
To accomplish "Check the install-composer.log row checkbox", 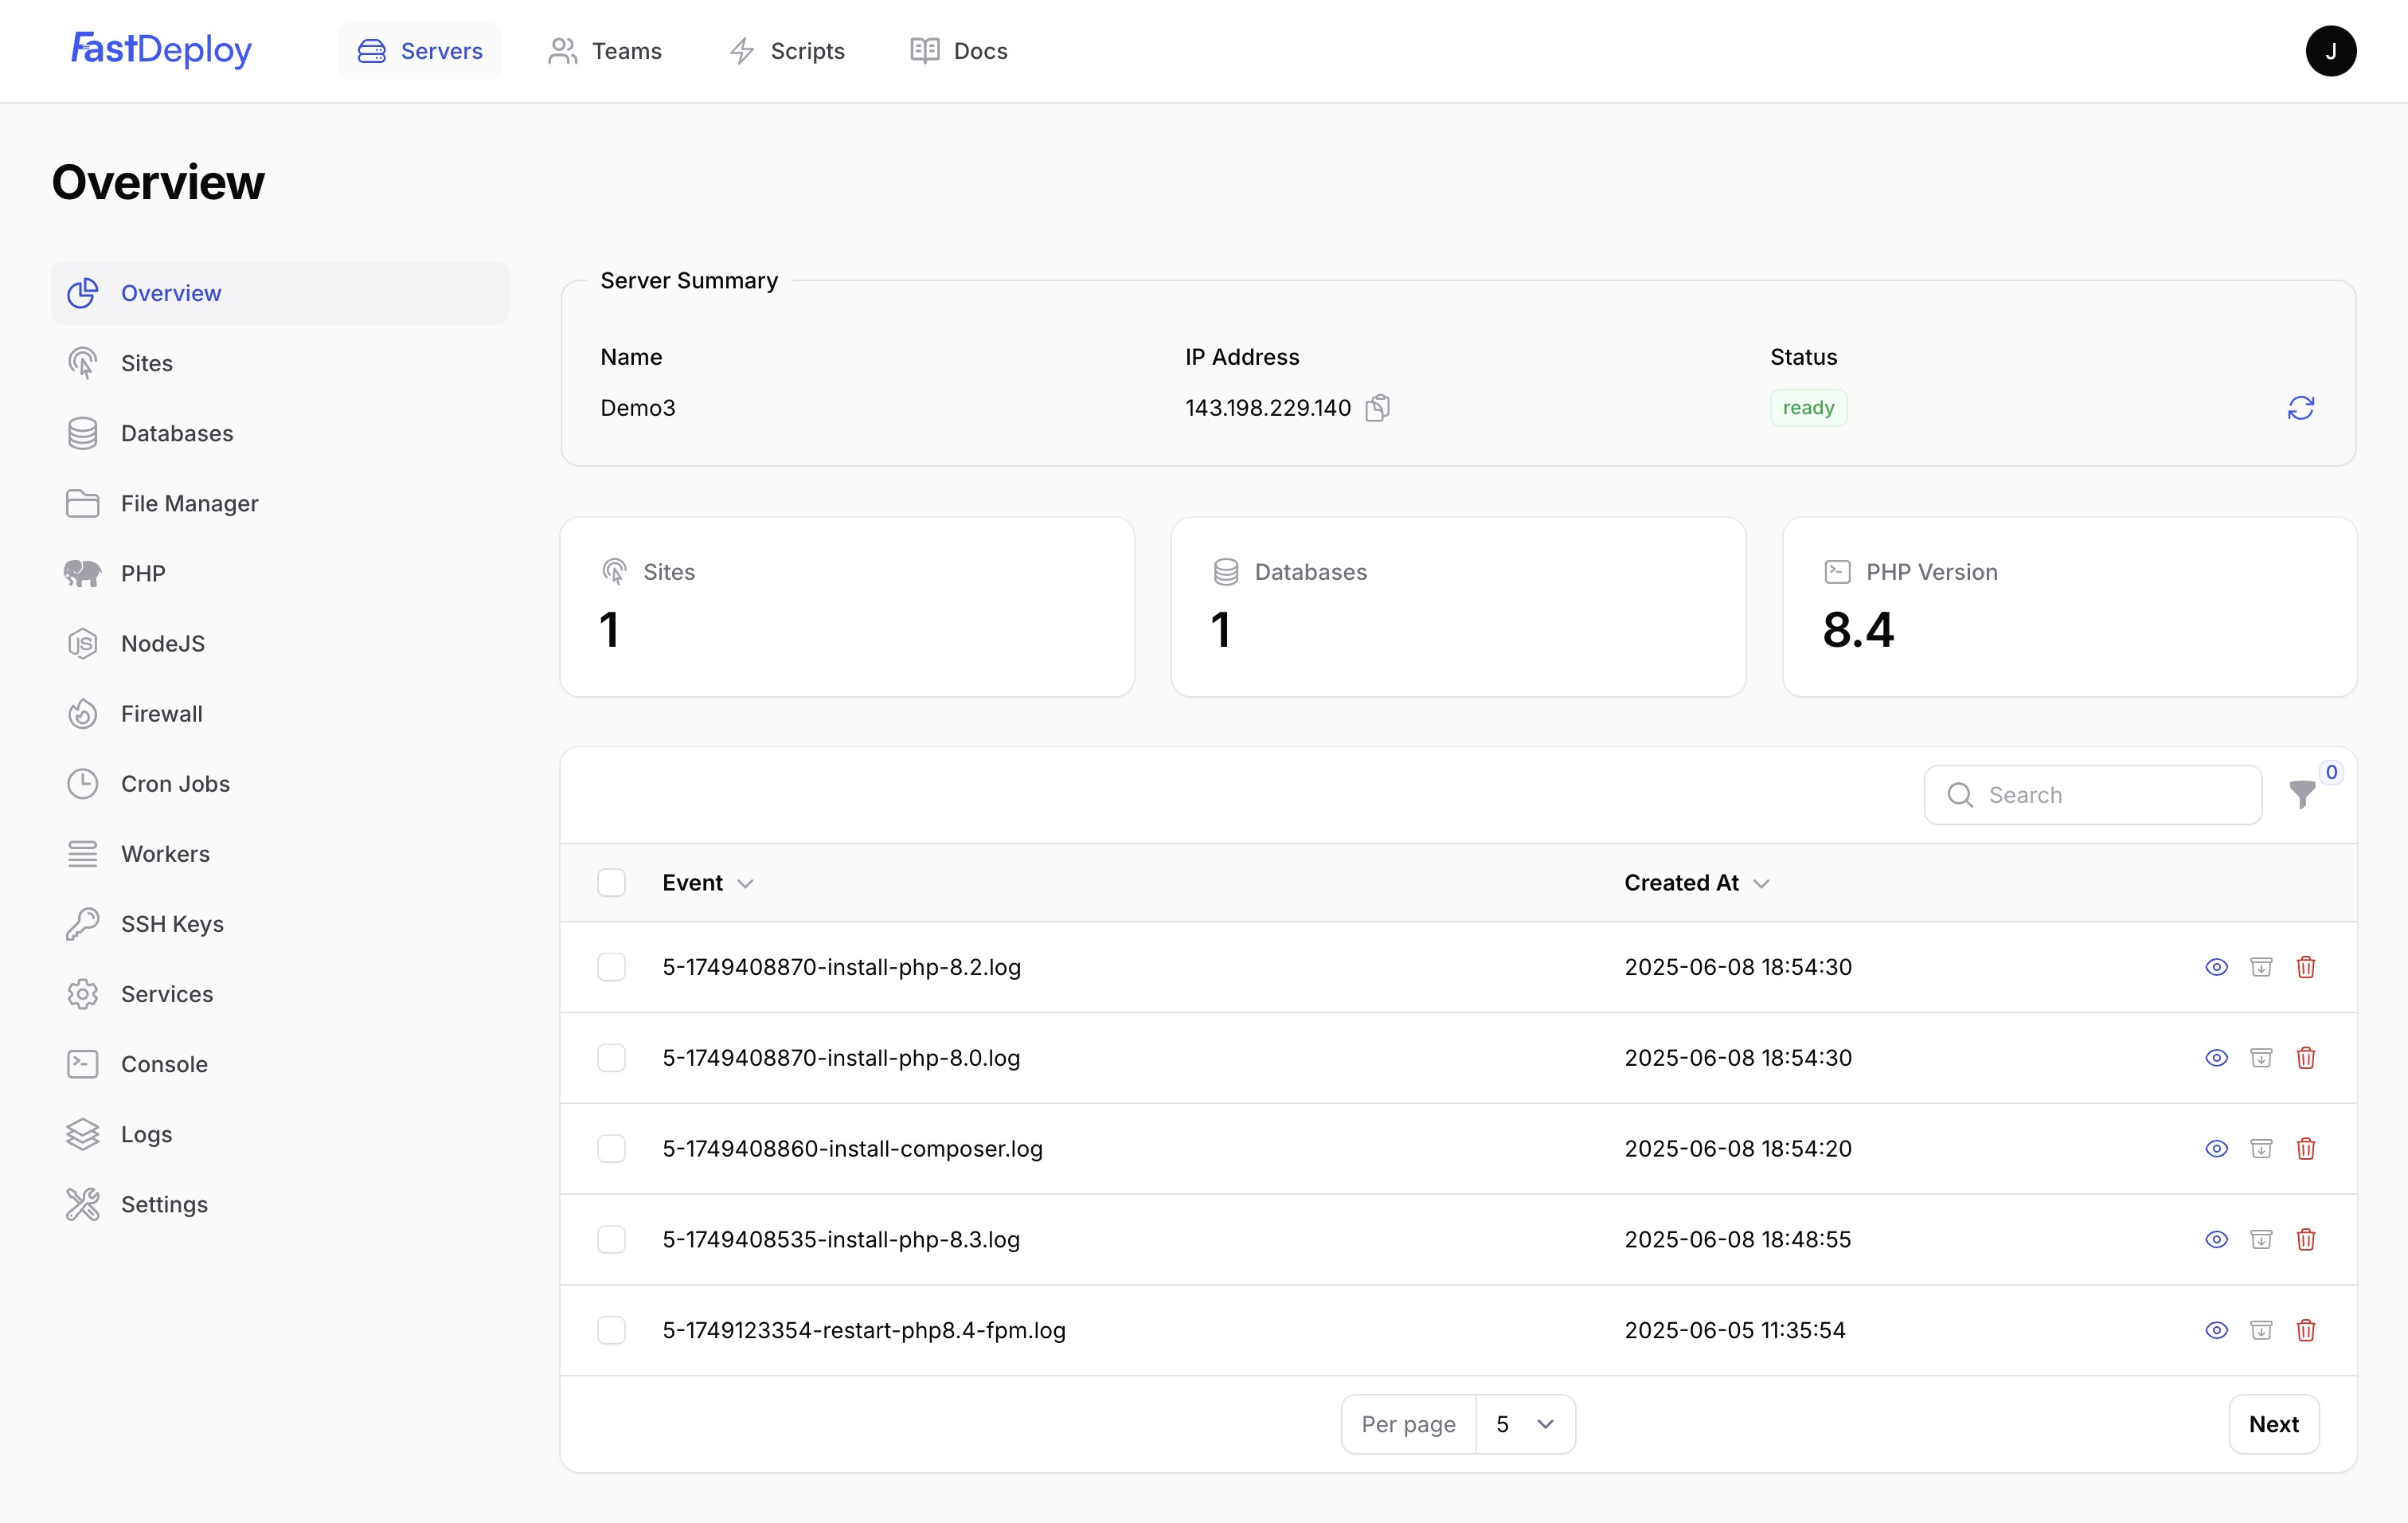I will 611,1149.
